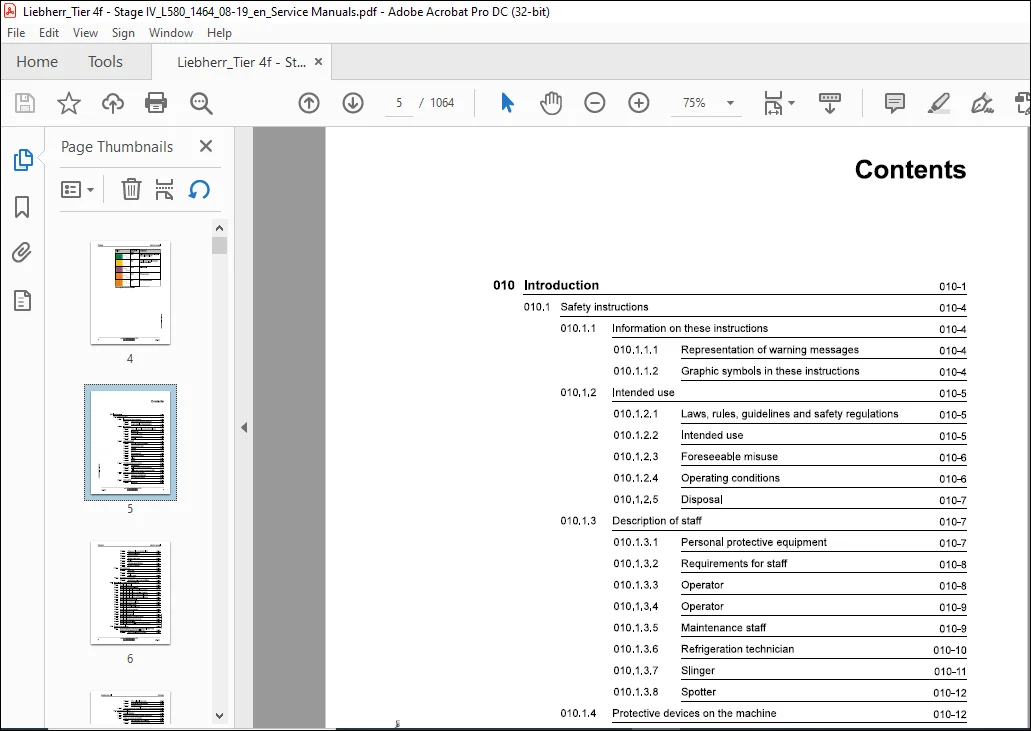Select the page 6 thumbnail
This screenshot has width=1031, height=731.
pos(130,592)
